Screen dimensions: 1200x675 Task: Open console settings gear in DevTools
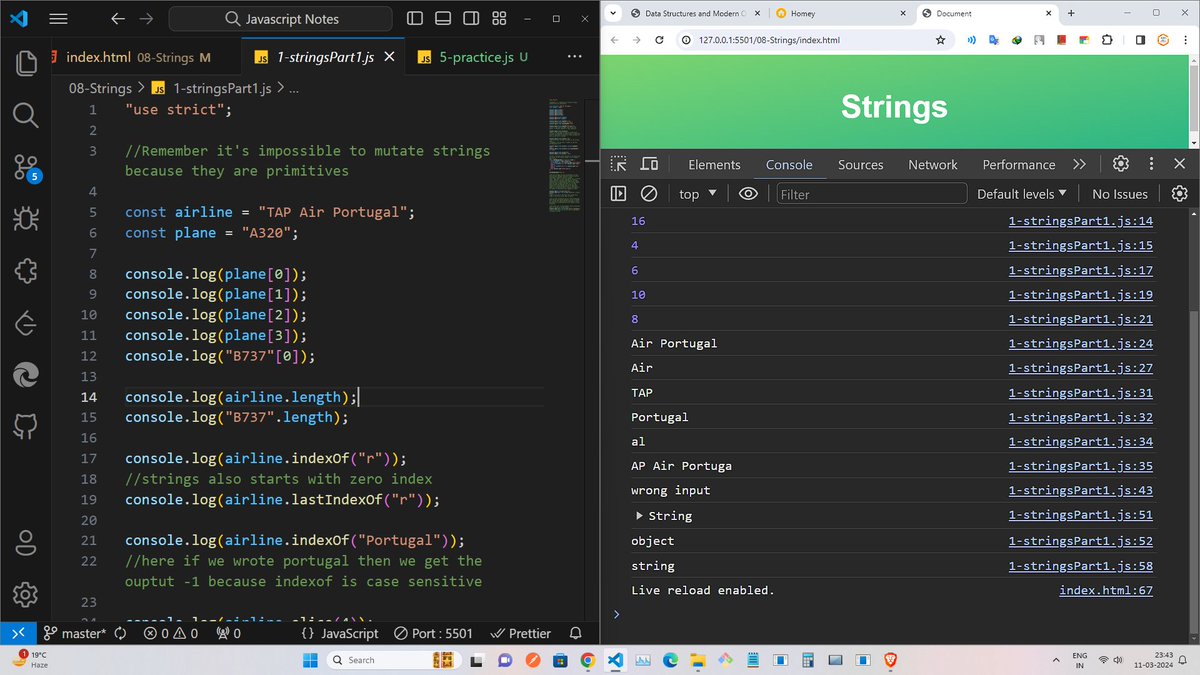[1179, 193]
